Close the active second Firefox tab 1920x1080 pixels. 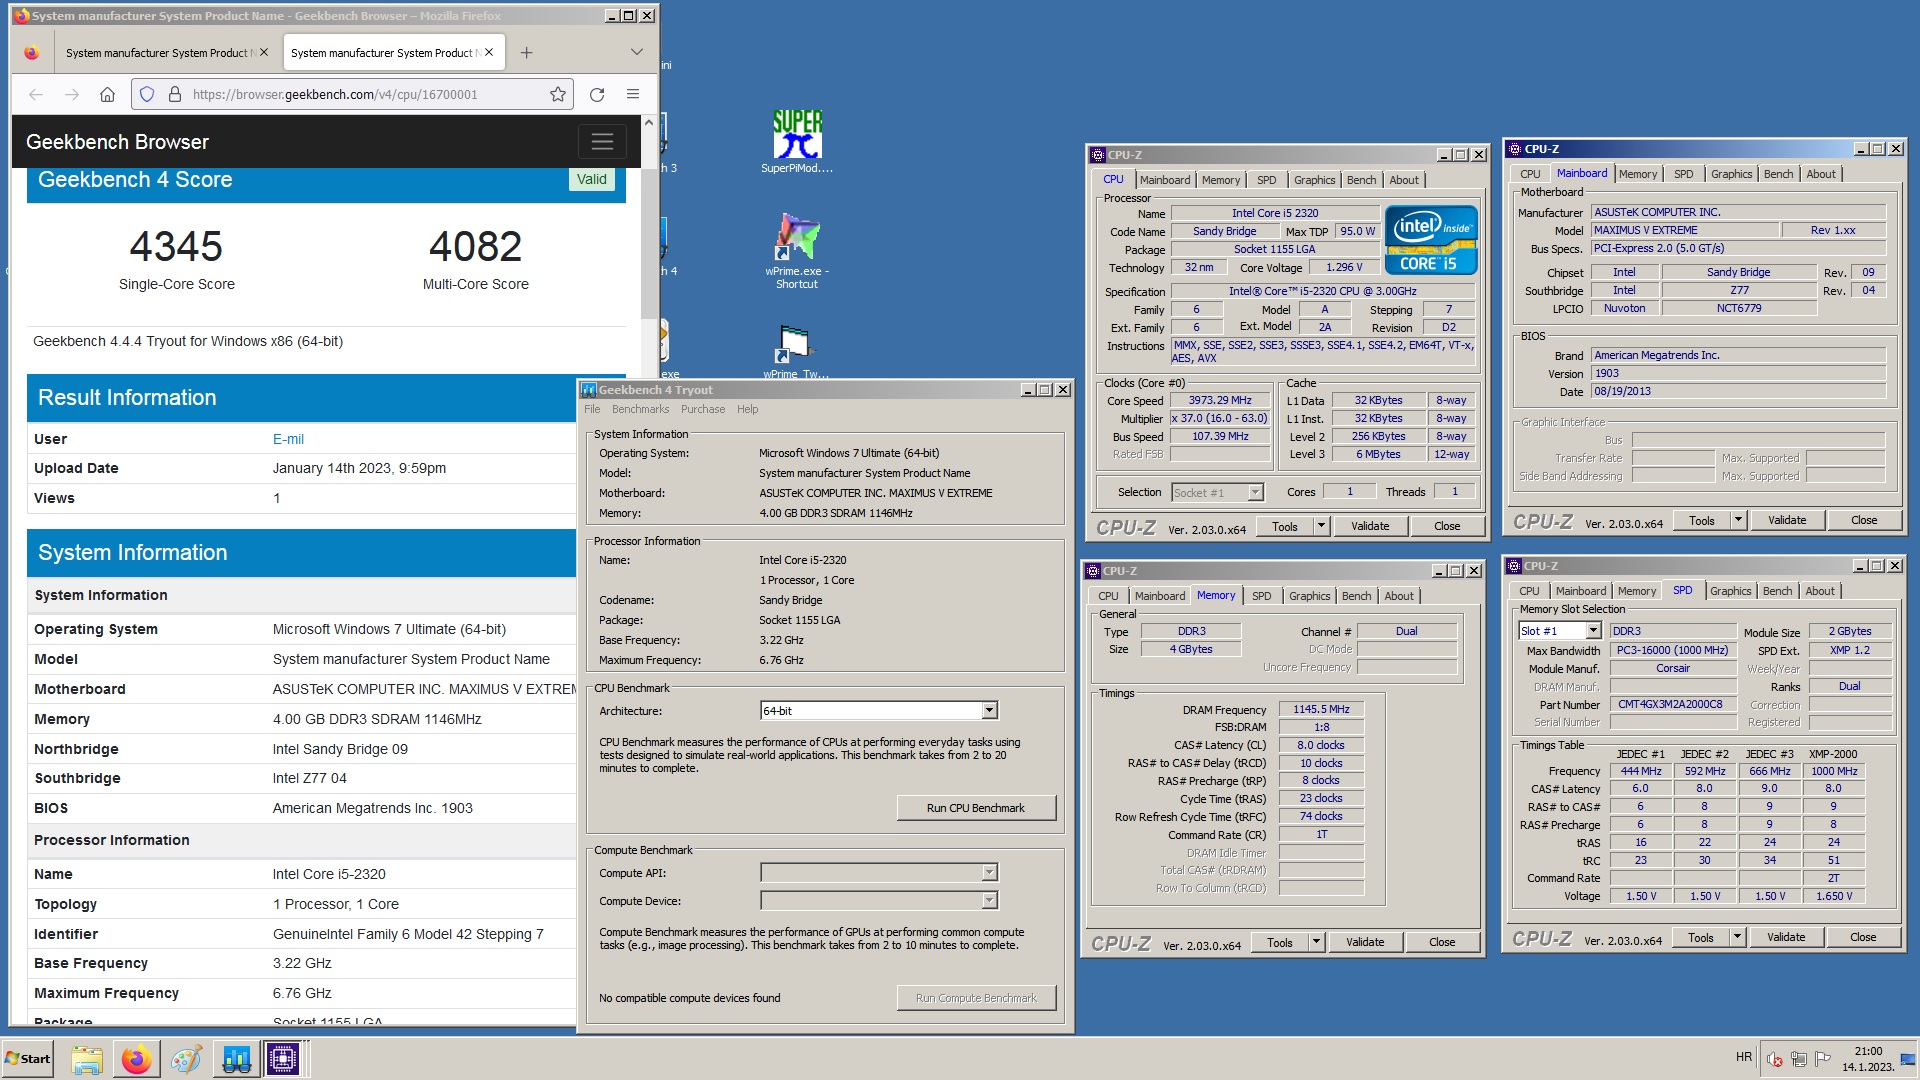point(489,52)
